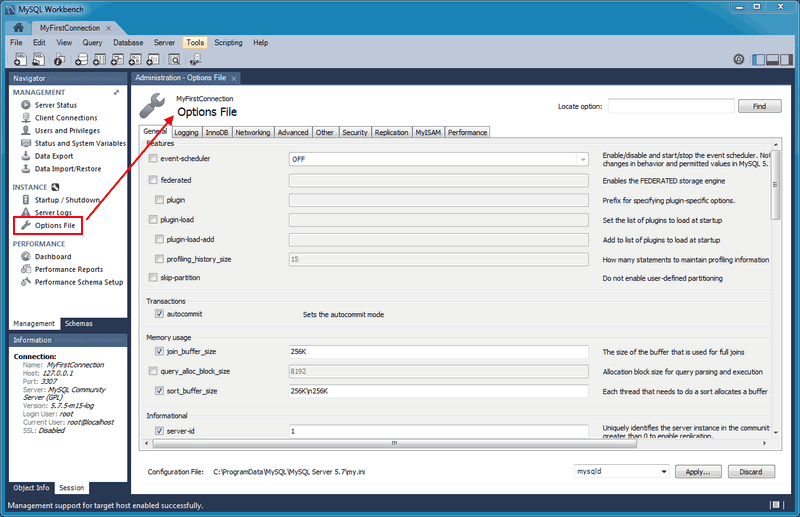Click the create new function icon
The image size is (800, 517).
point(153,59)
